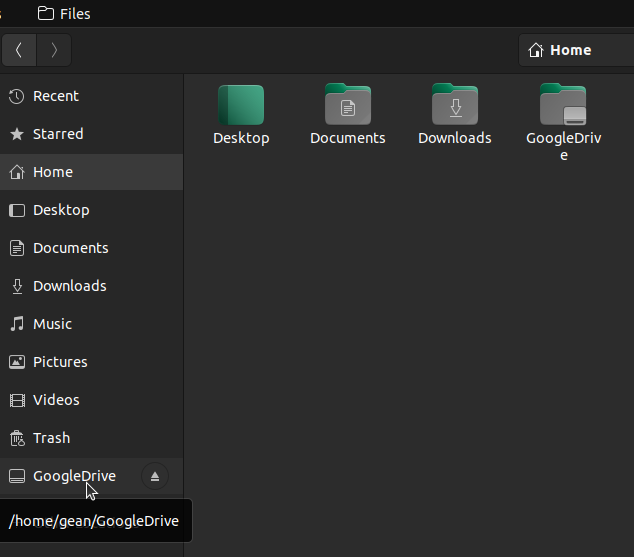634x557 pixels.
Task: Open the Desktop folder icon
Action: (x=241, y=106)
